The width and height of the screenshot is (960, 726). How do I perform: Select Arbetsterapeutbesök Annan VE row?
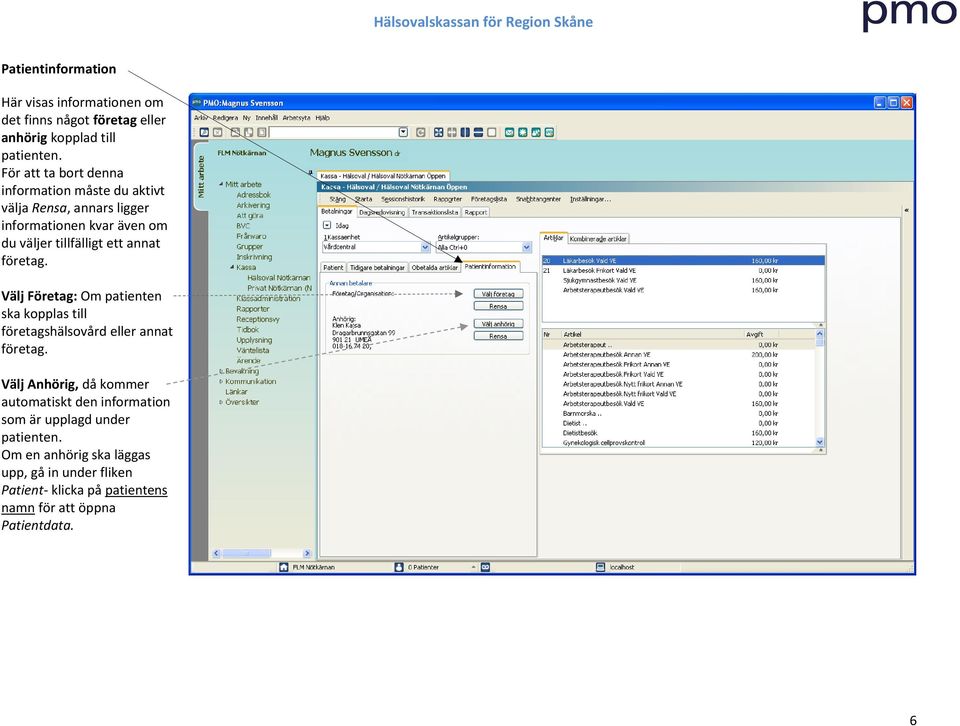tap(679, 354)
